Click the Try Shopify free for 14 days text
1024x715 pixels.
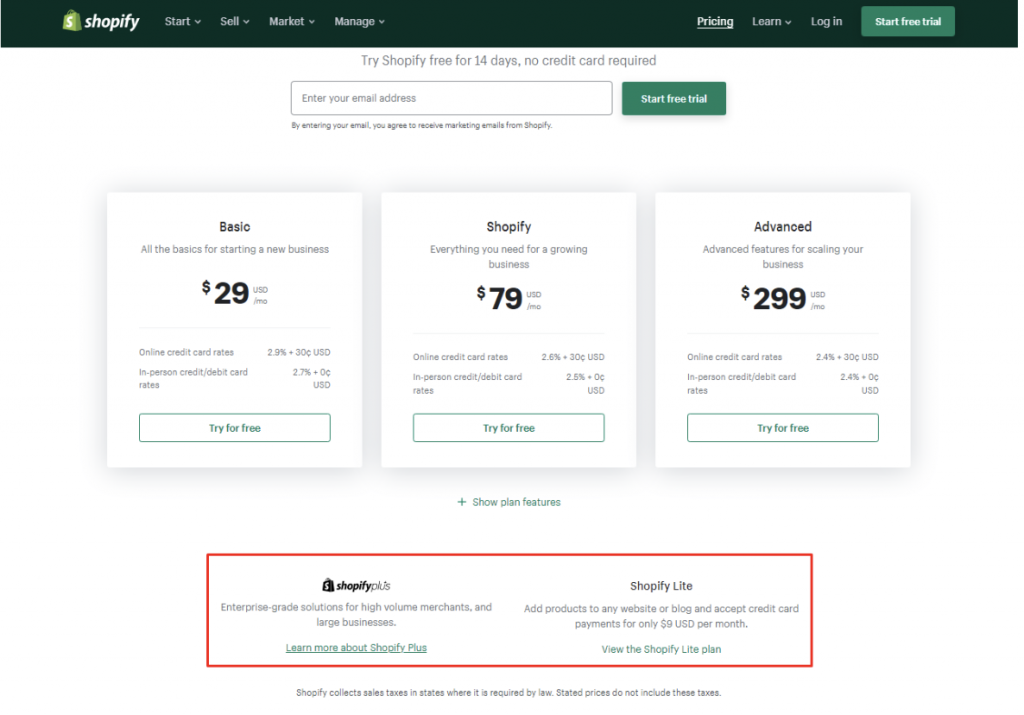508,61
